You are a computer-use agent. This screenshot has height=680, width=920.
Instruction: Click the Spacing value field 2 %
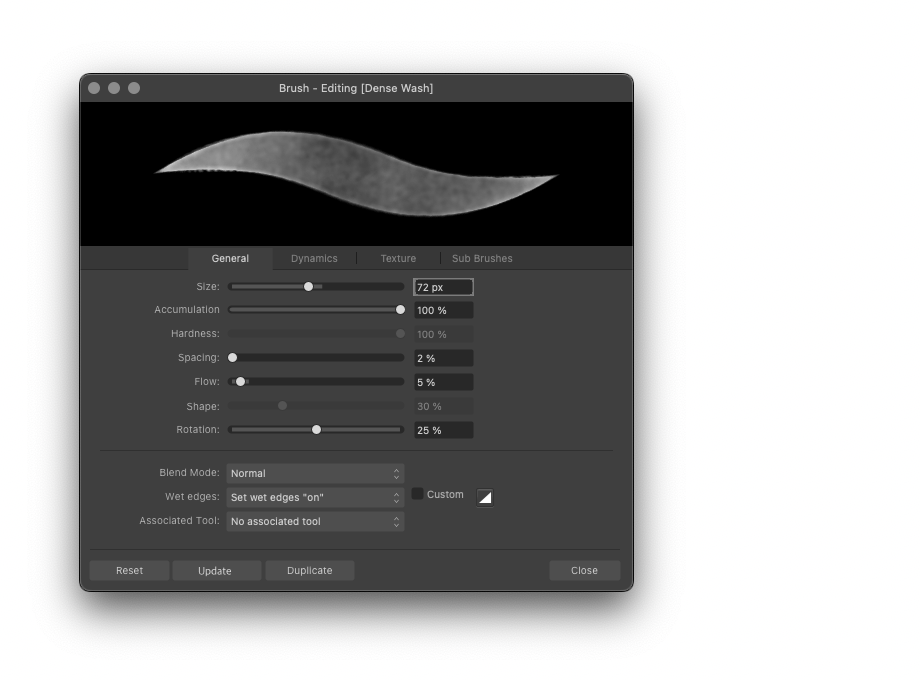click(x=444, y=358)
